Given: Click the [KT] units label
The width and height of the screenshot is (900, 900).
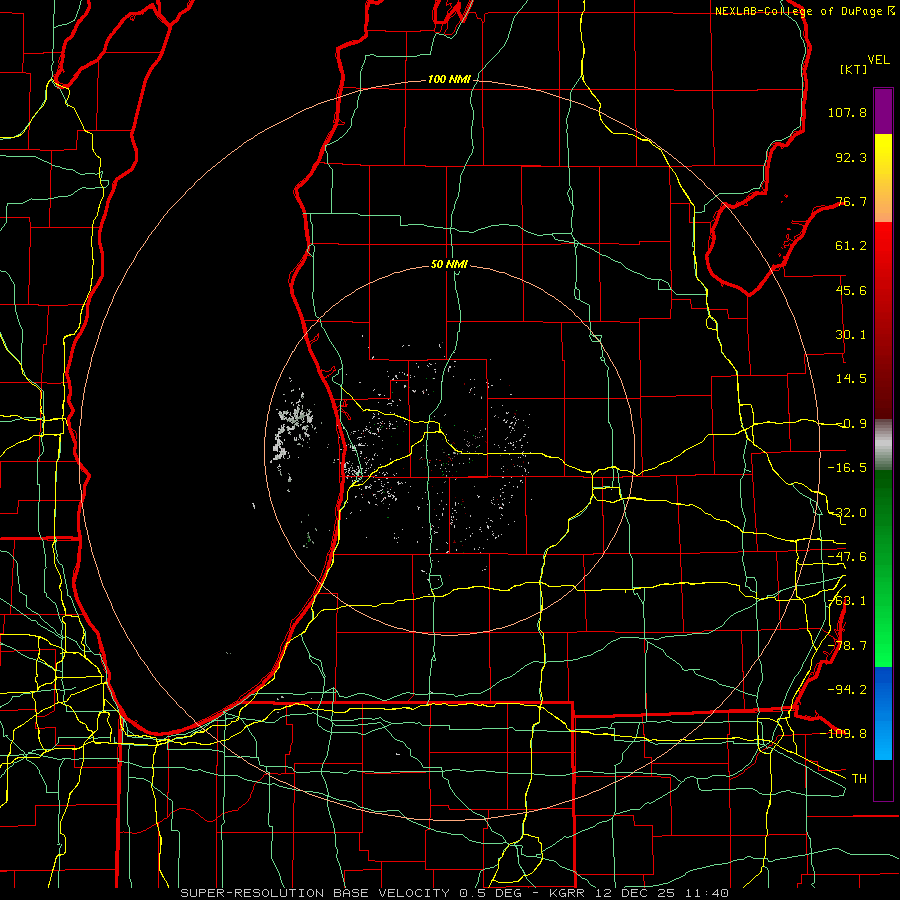Looking at the screenshot, I should point(854,69).
